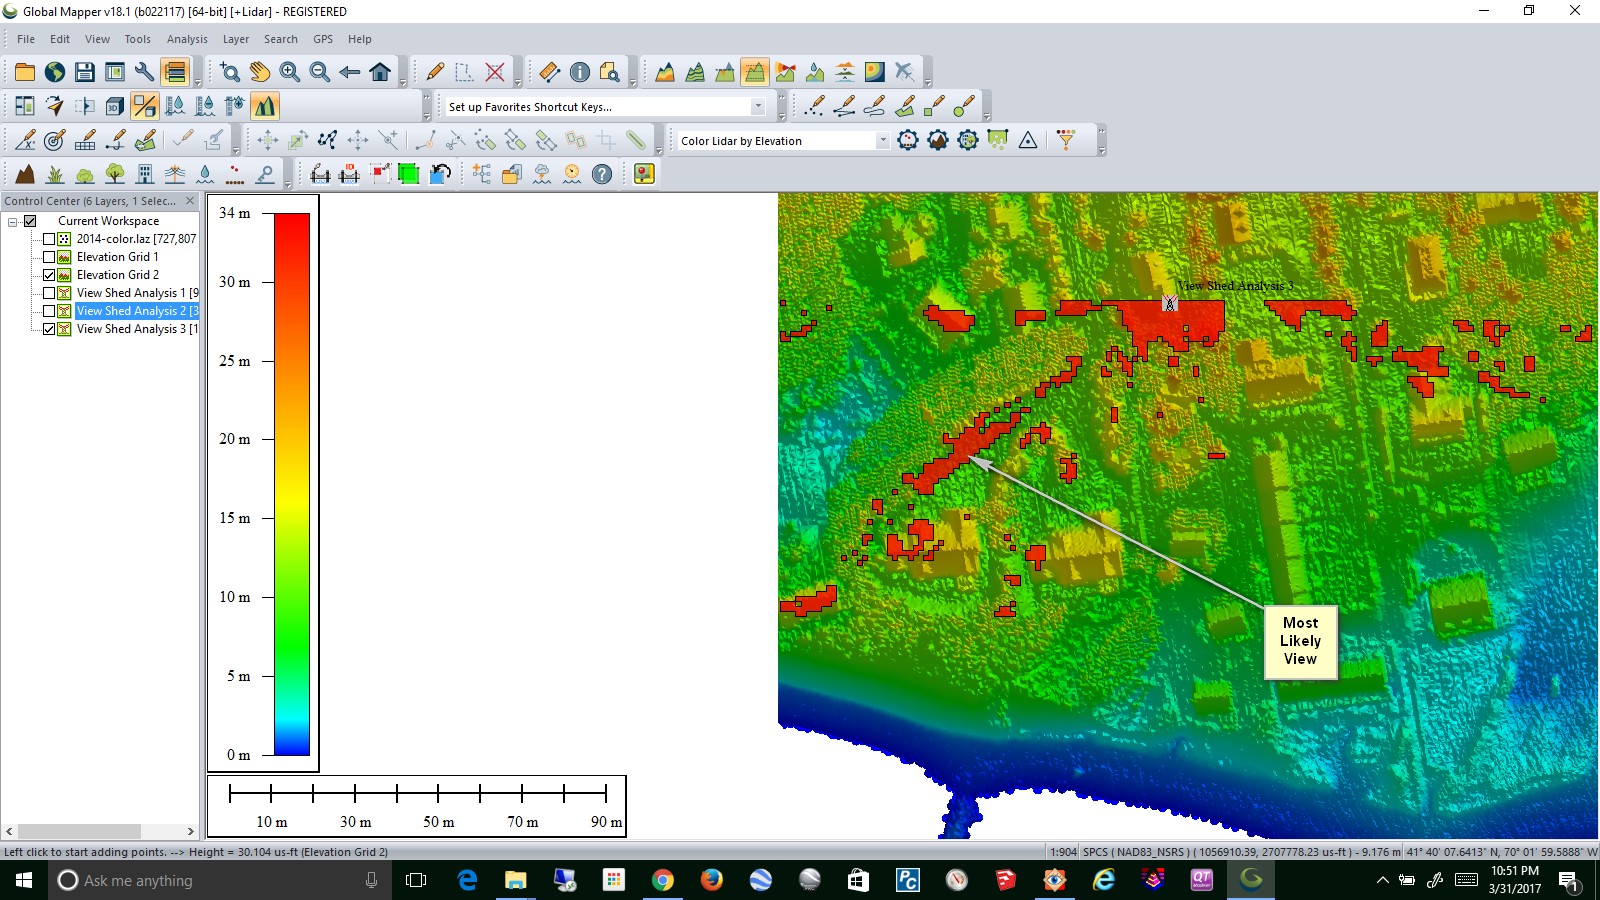
Task: Select the Pan hand tool
Action: 260,72
